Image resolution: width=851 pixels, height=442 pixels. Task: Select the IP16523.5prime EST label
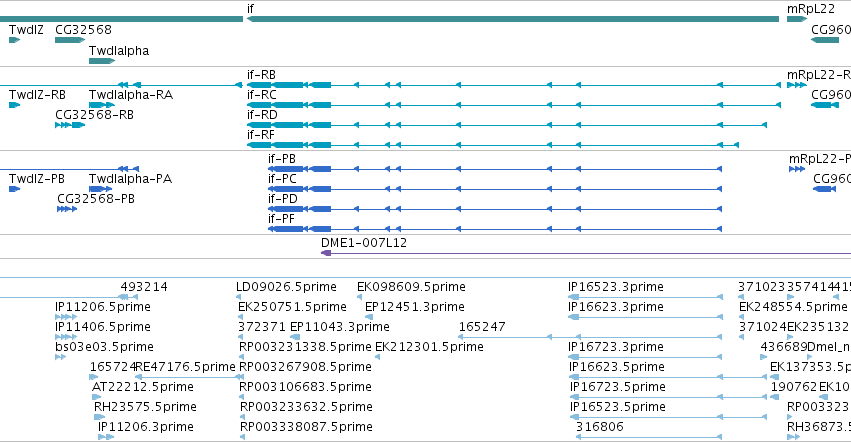(618, 407)
